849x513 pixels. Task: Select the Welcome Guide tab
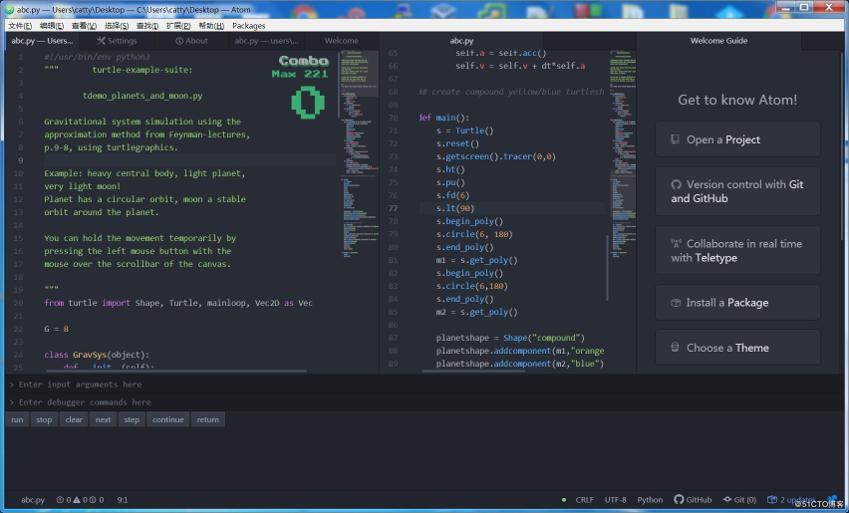719,41
